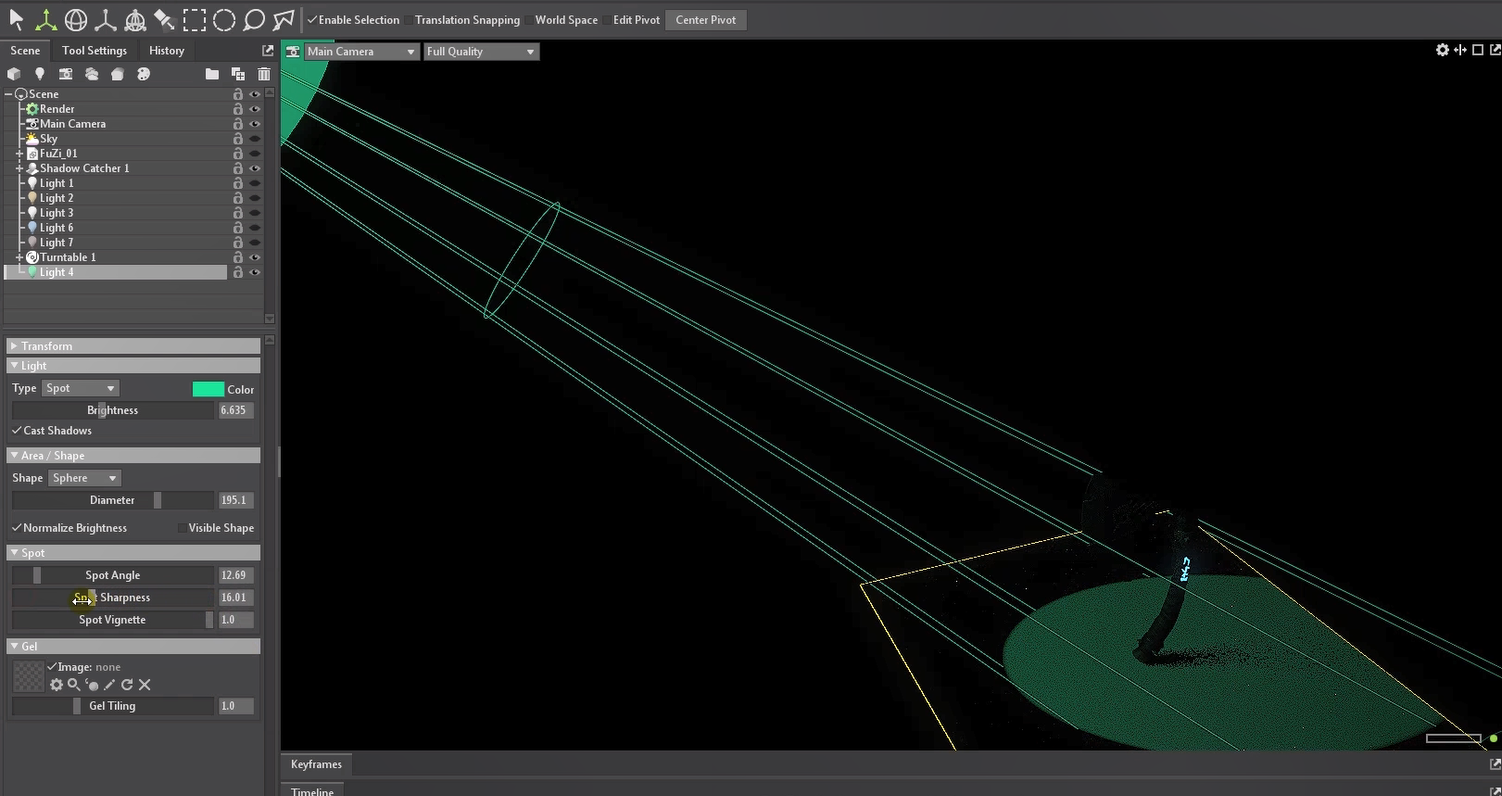Expand the Transform section
This screenshot has width=1502, height=796.
46,346
